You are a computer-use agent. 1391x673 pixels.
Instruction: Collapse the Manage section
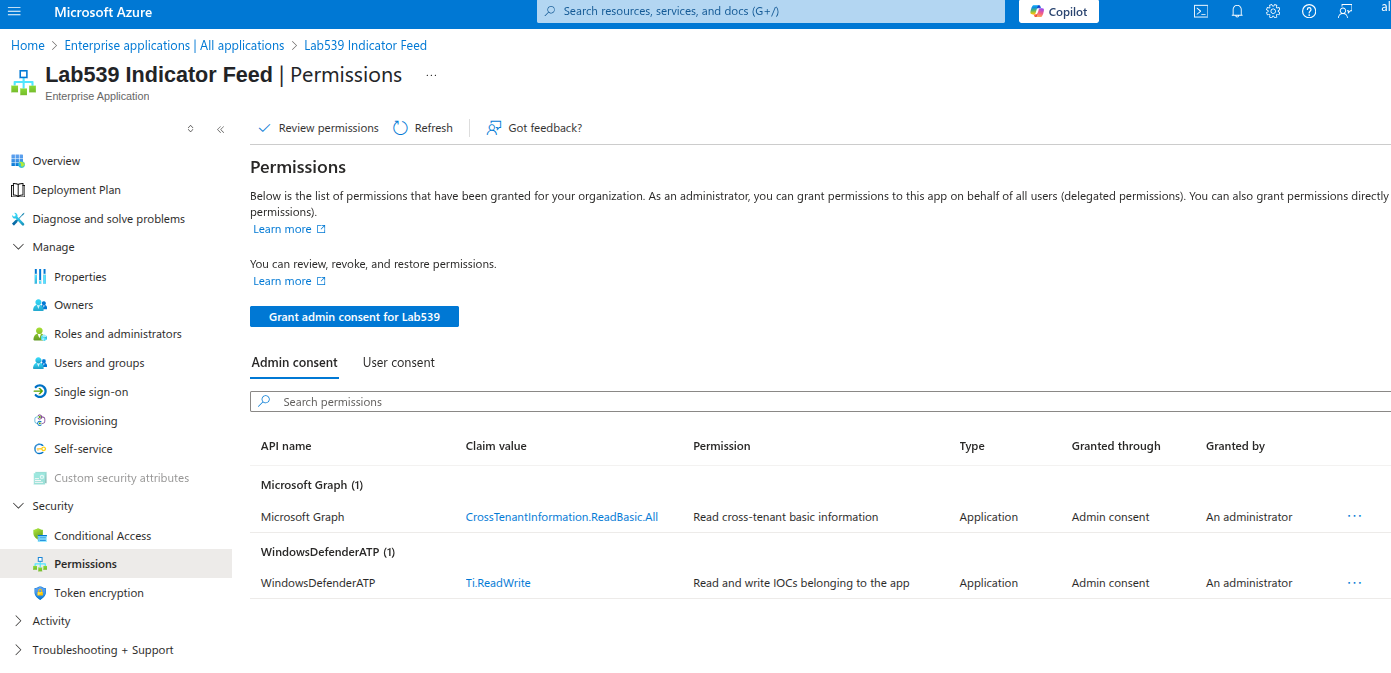tap(18, 247)
